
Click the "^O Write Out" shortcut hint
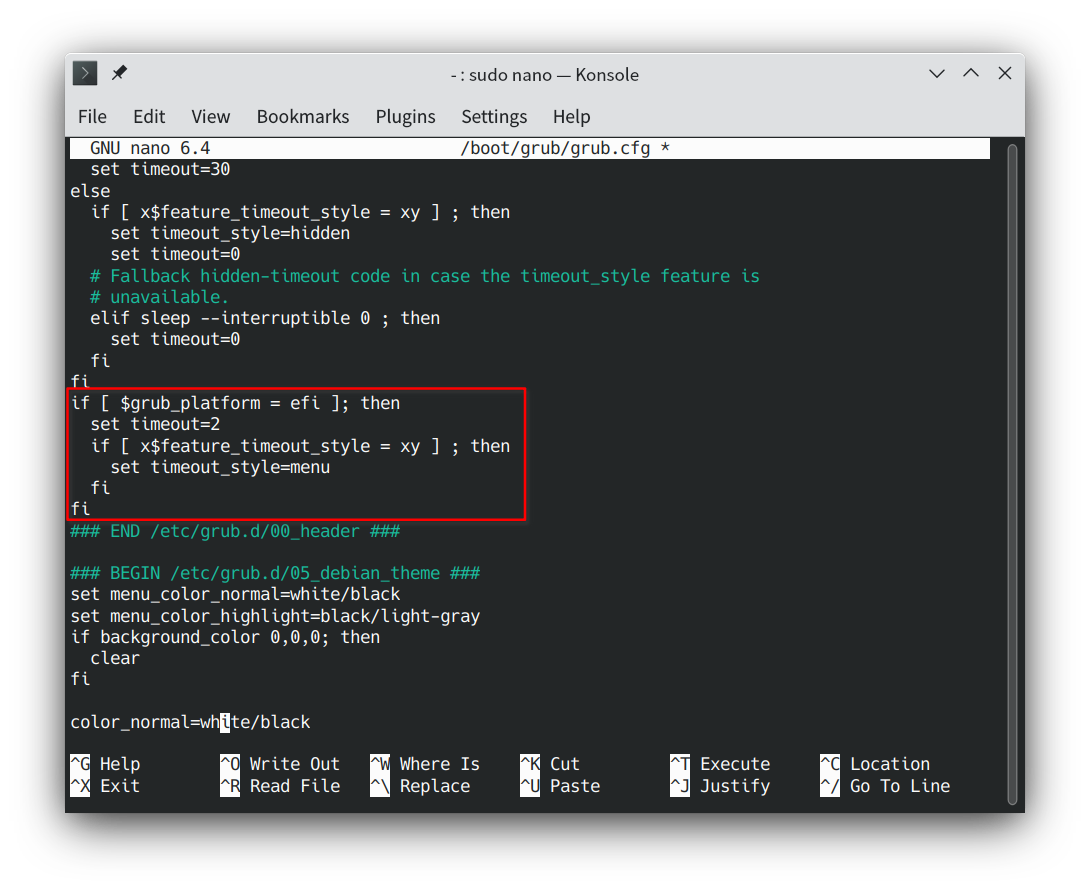point(280,764)
